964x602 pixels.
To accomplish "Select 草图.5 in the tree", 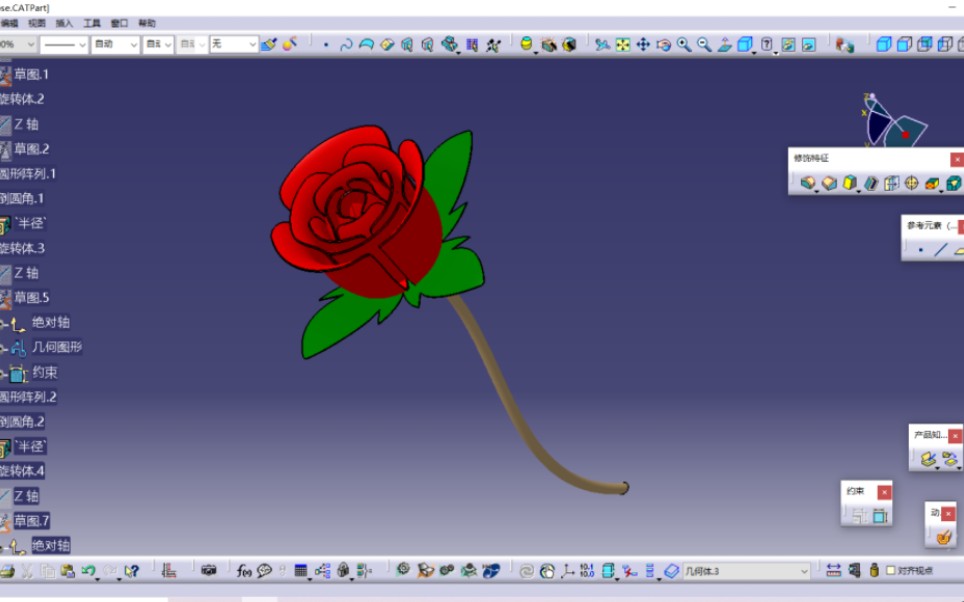I will (31, 298).
